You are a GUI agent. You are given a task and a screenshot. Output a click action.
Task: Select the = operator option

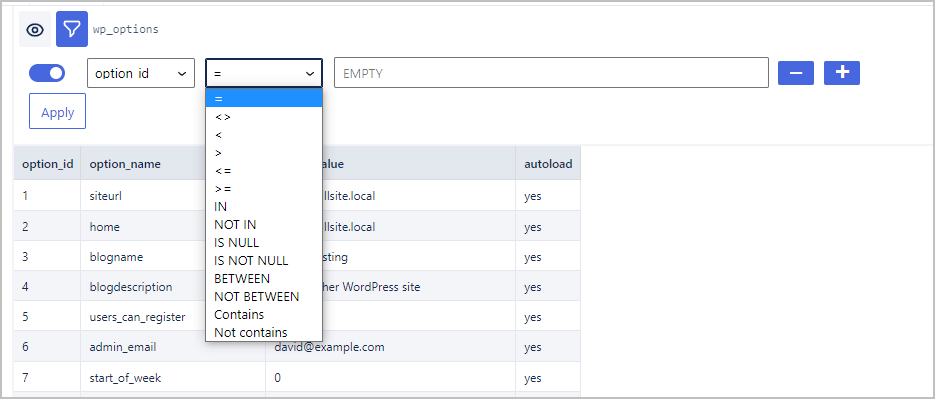[264, 98]
